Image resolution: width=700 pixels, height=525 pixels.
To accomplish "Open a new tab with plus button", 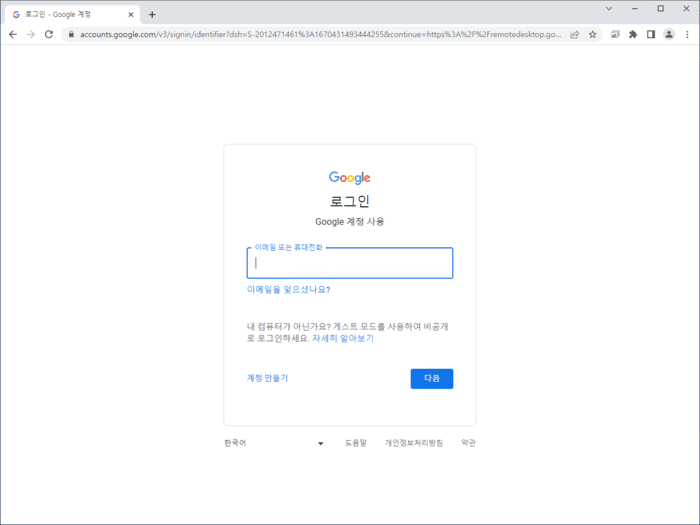I will pyautogui.click(x=152, y=14).
